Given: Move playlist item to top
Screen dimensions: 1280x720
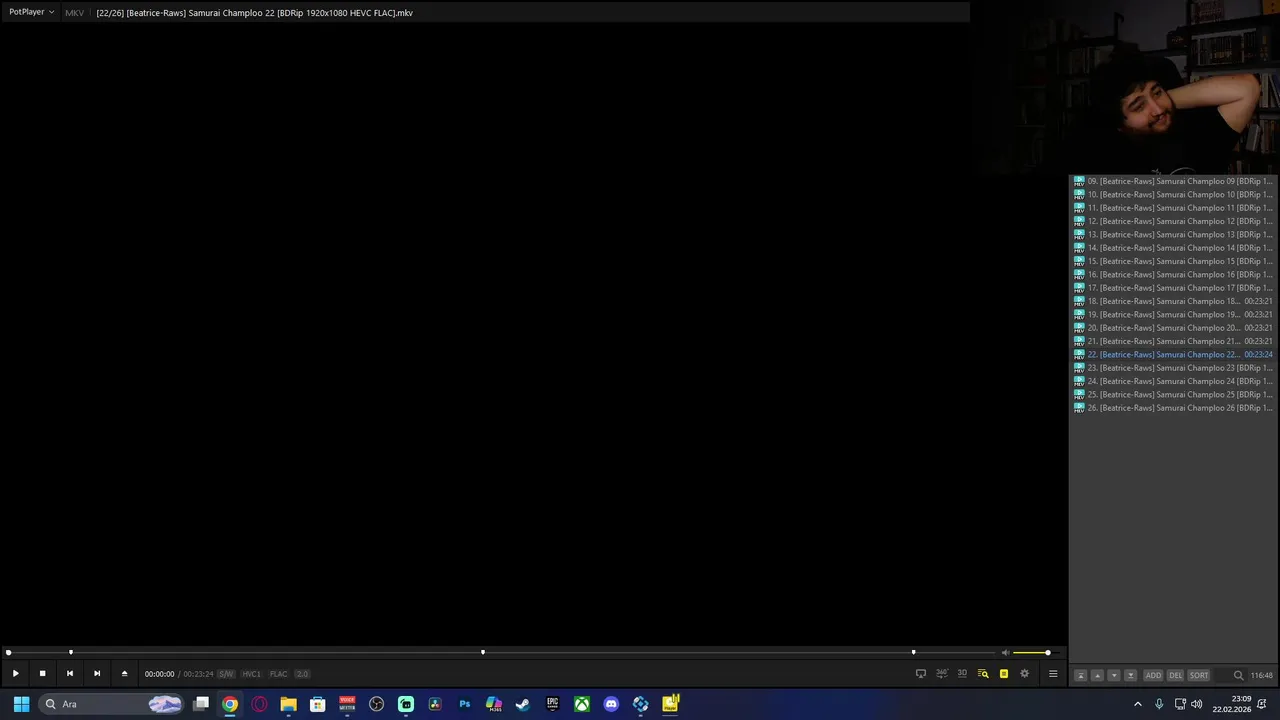Looking at the screenshot, I should point(1080,676).
